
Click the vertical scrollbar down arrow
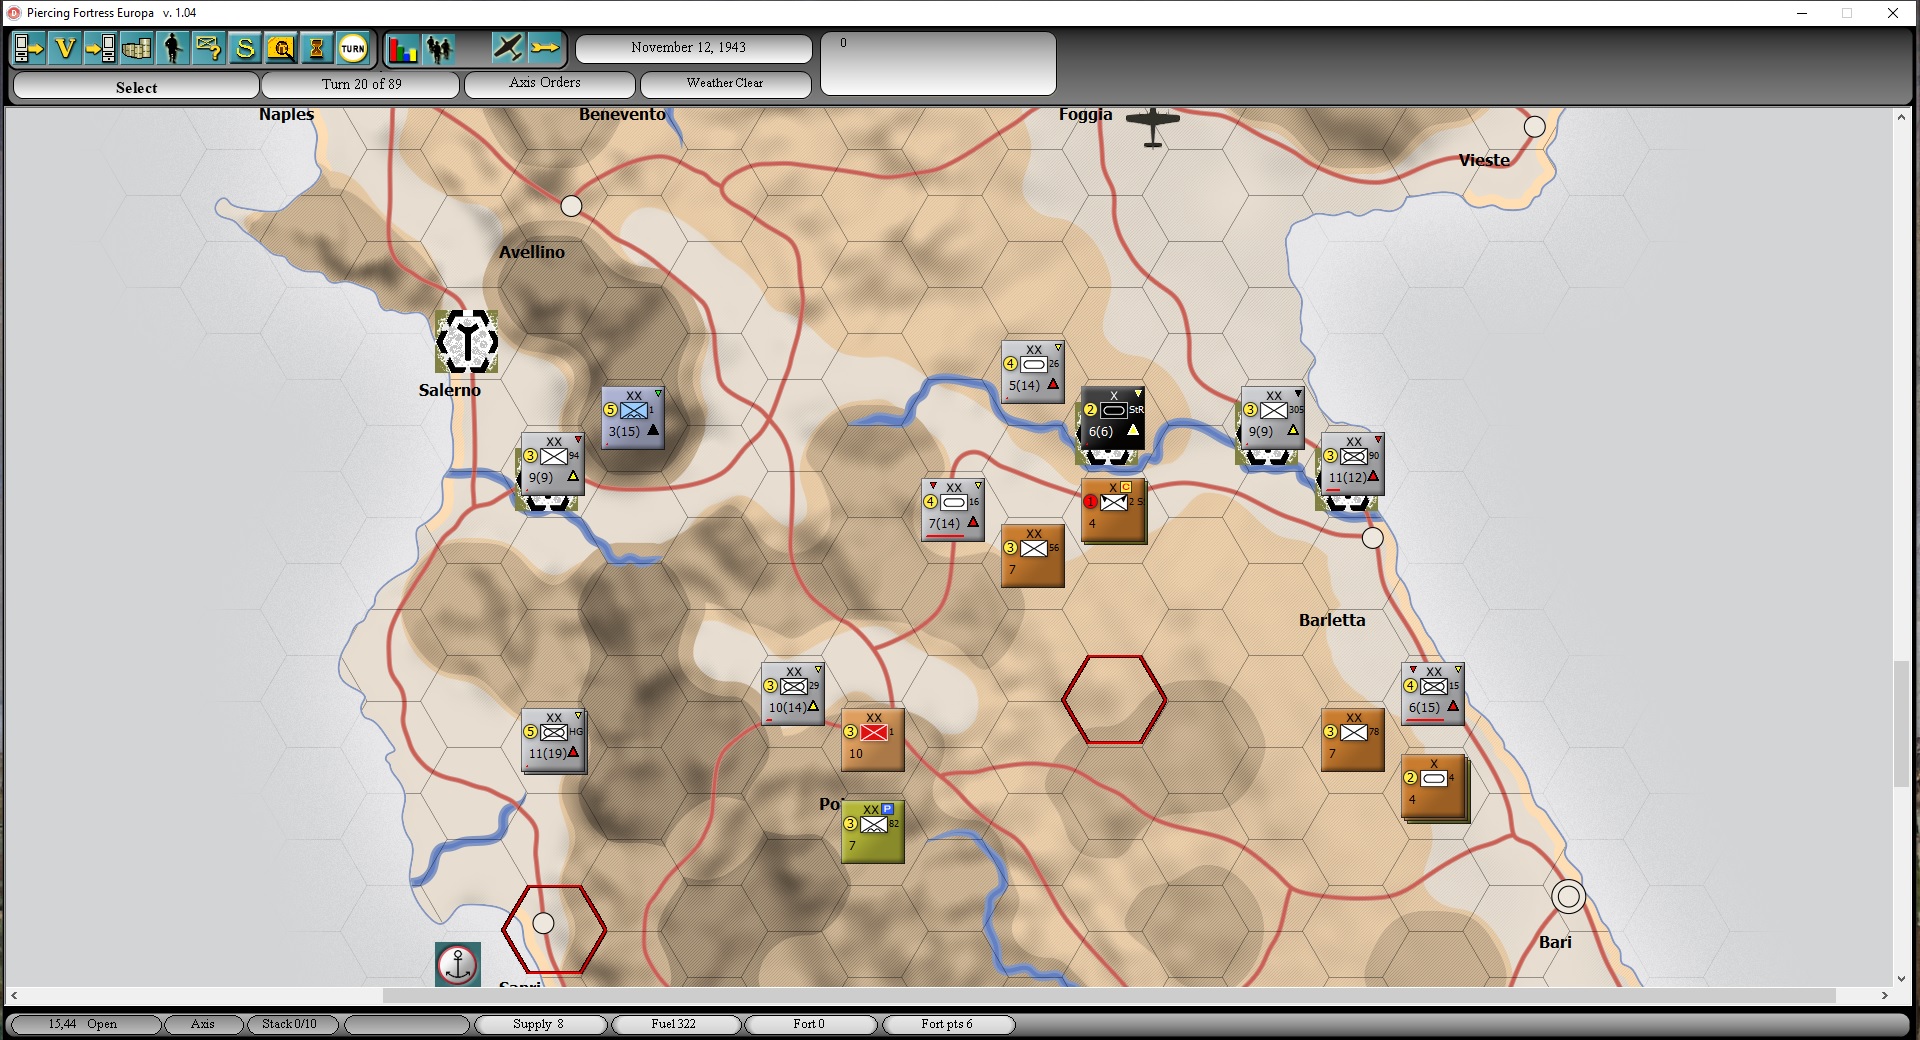click(1901, 979)
